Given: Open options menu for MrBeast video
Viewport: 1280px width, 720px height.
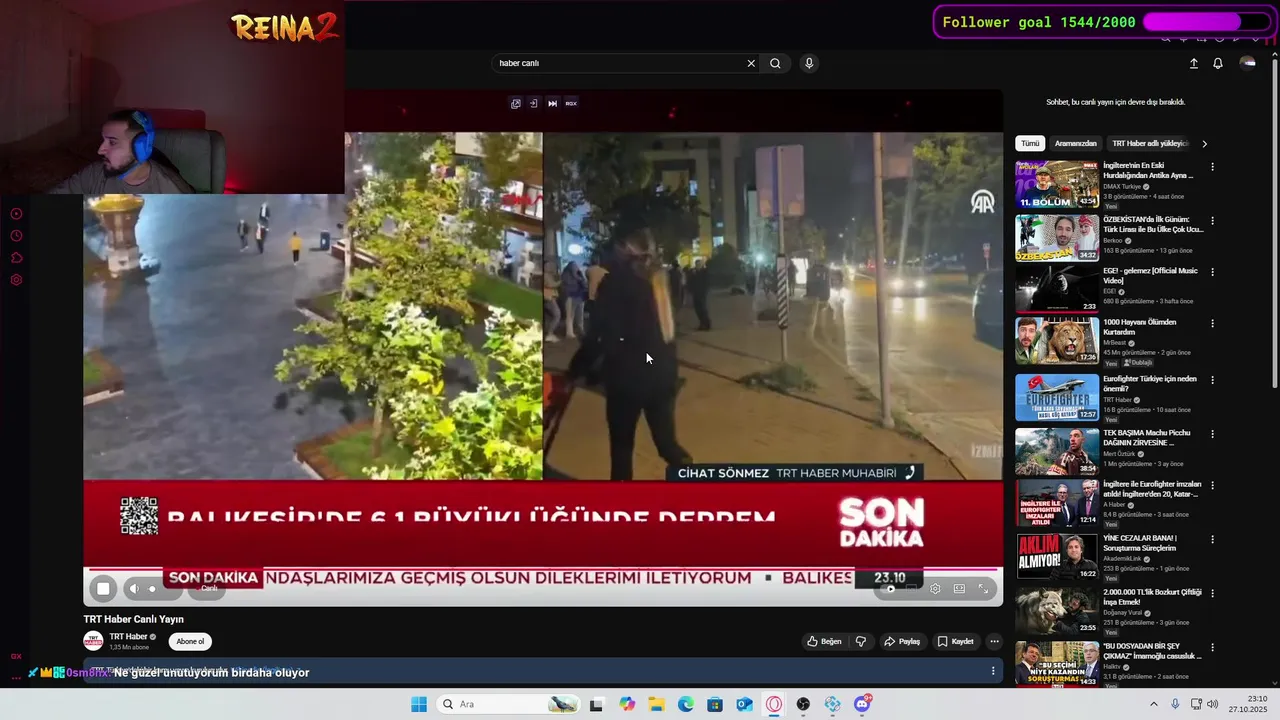Looking at the screenshot, I should tap(1212, 324).
